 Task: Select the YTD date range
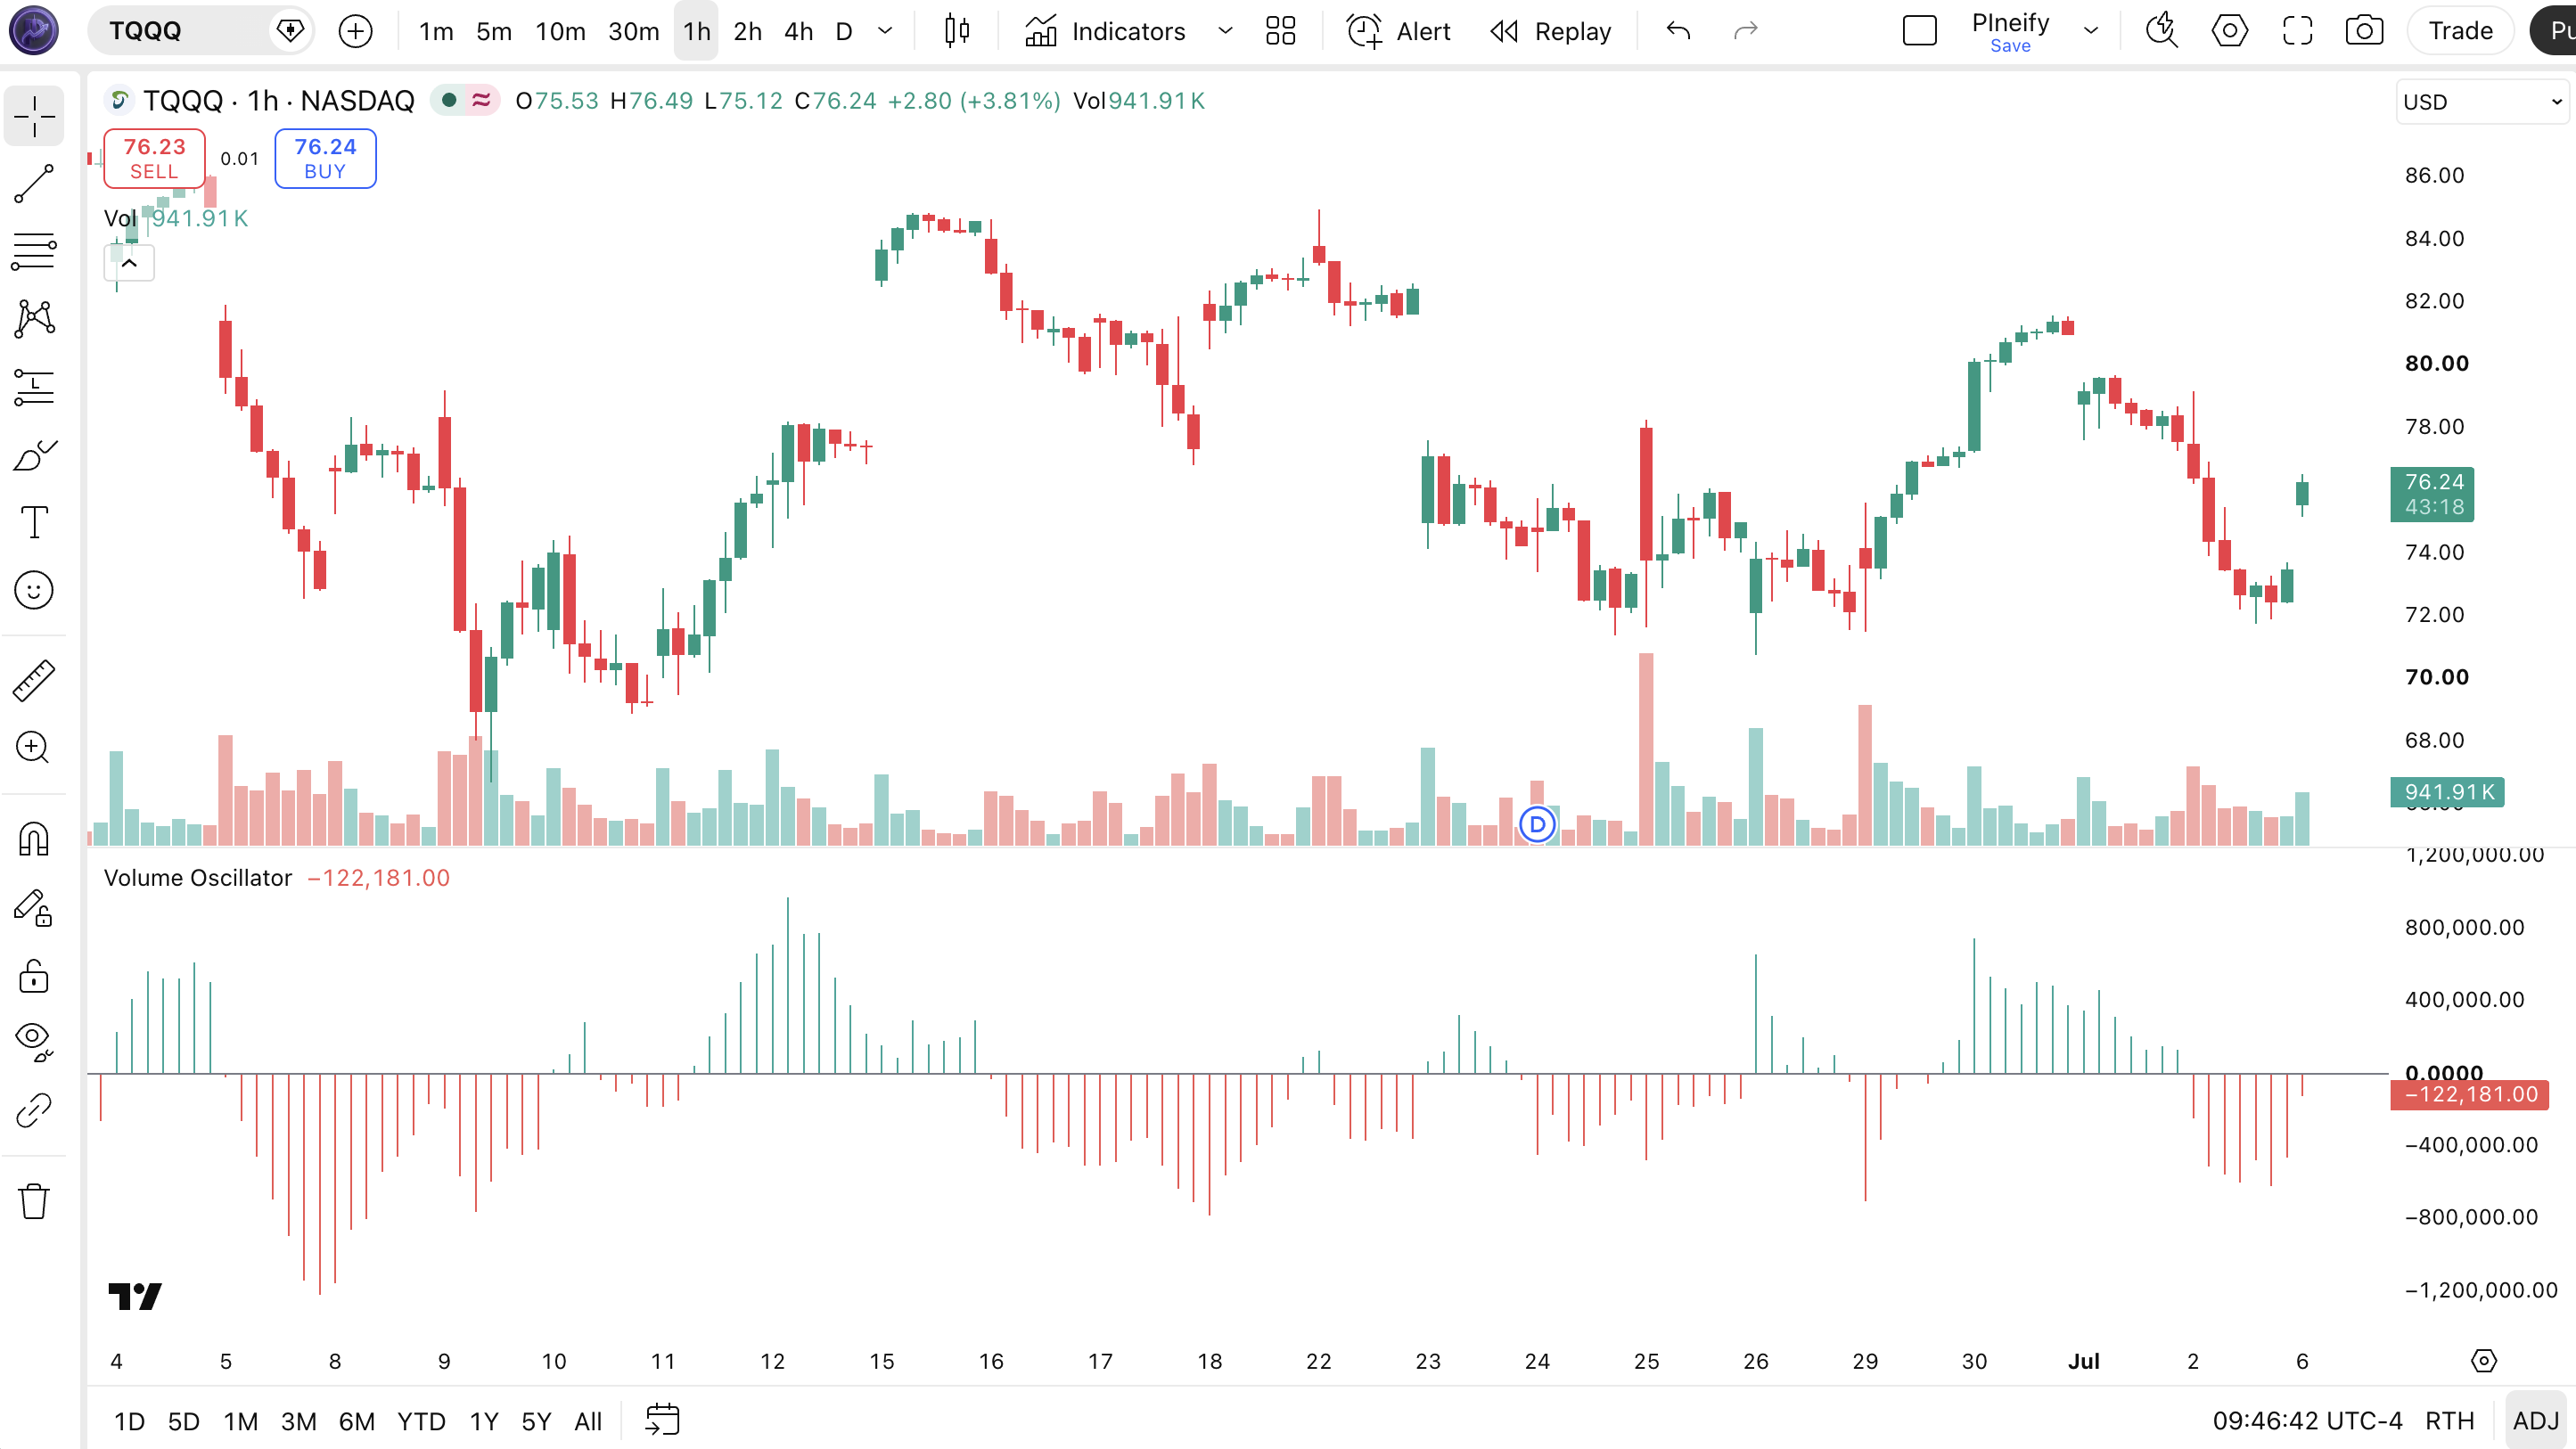coord(421,1421)
